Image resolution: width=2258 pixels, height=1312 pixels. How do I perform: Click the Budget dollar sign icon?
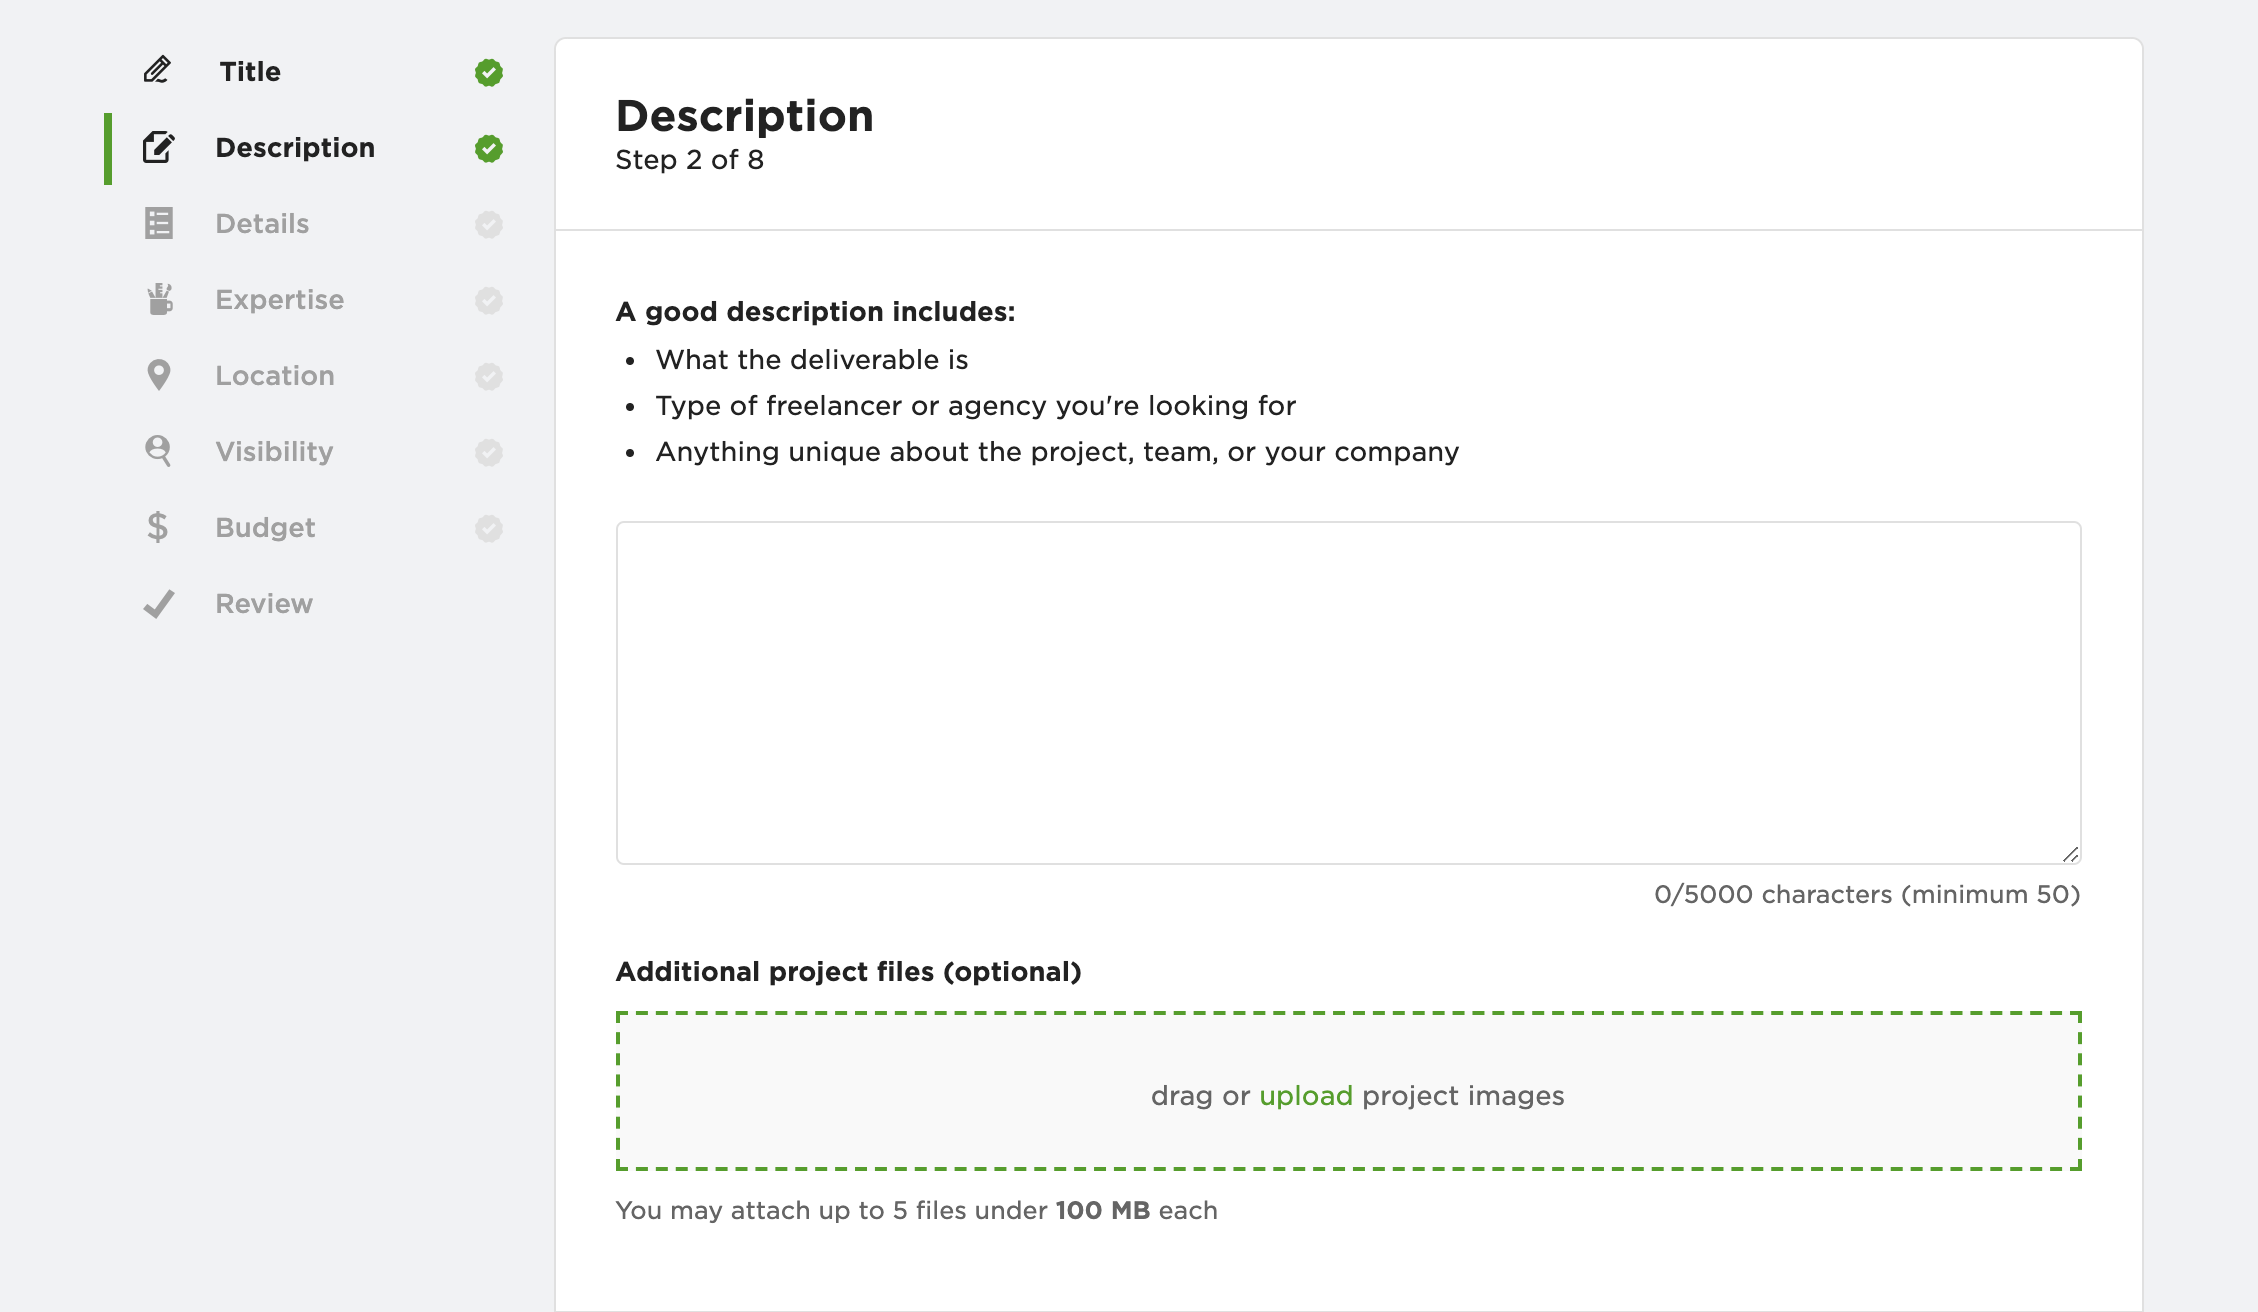click(157, 527)
